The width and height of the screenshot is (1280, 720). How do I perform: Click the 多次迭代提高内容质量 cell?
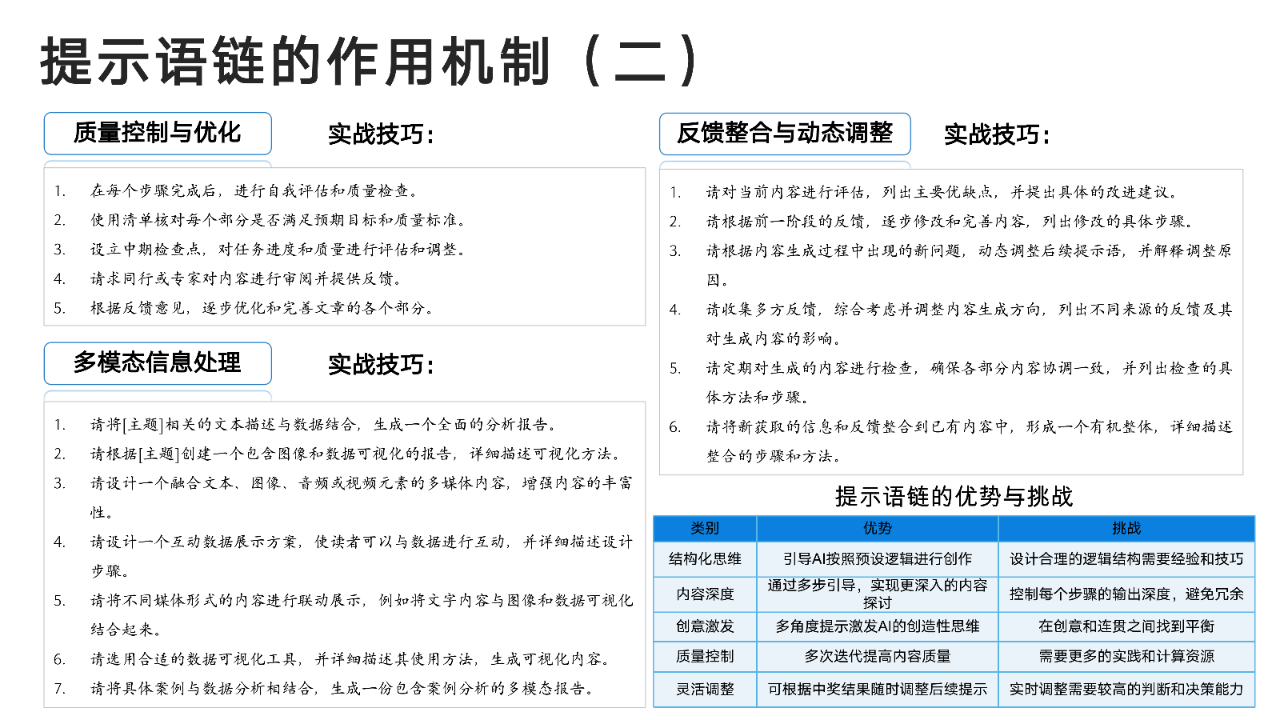pos(877,657)
